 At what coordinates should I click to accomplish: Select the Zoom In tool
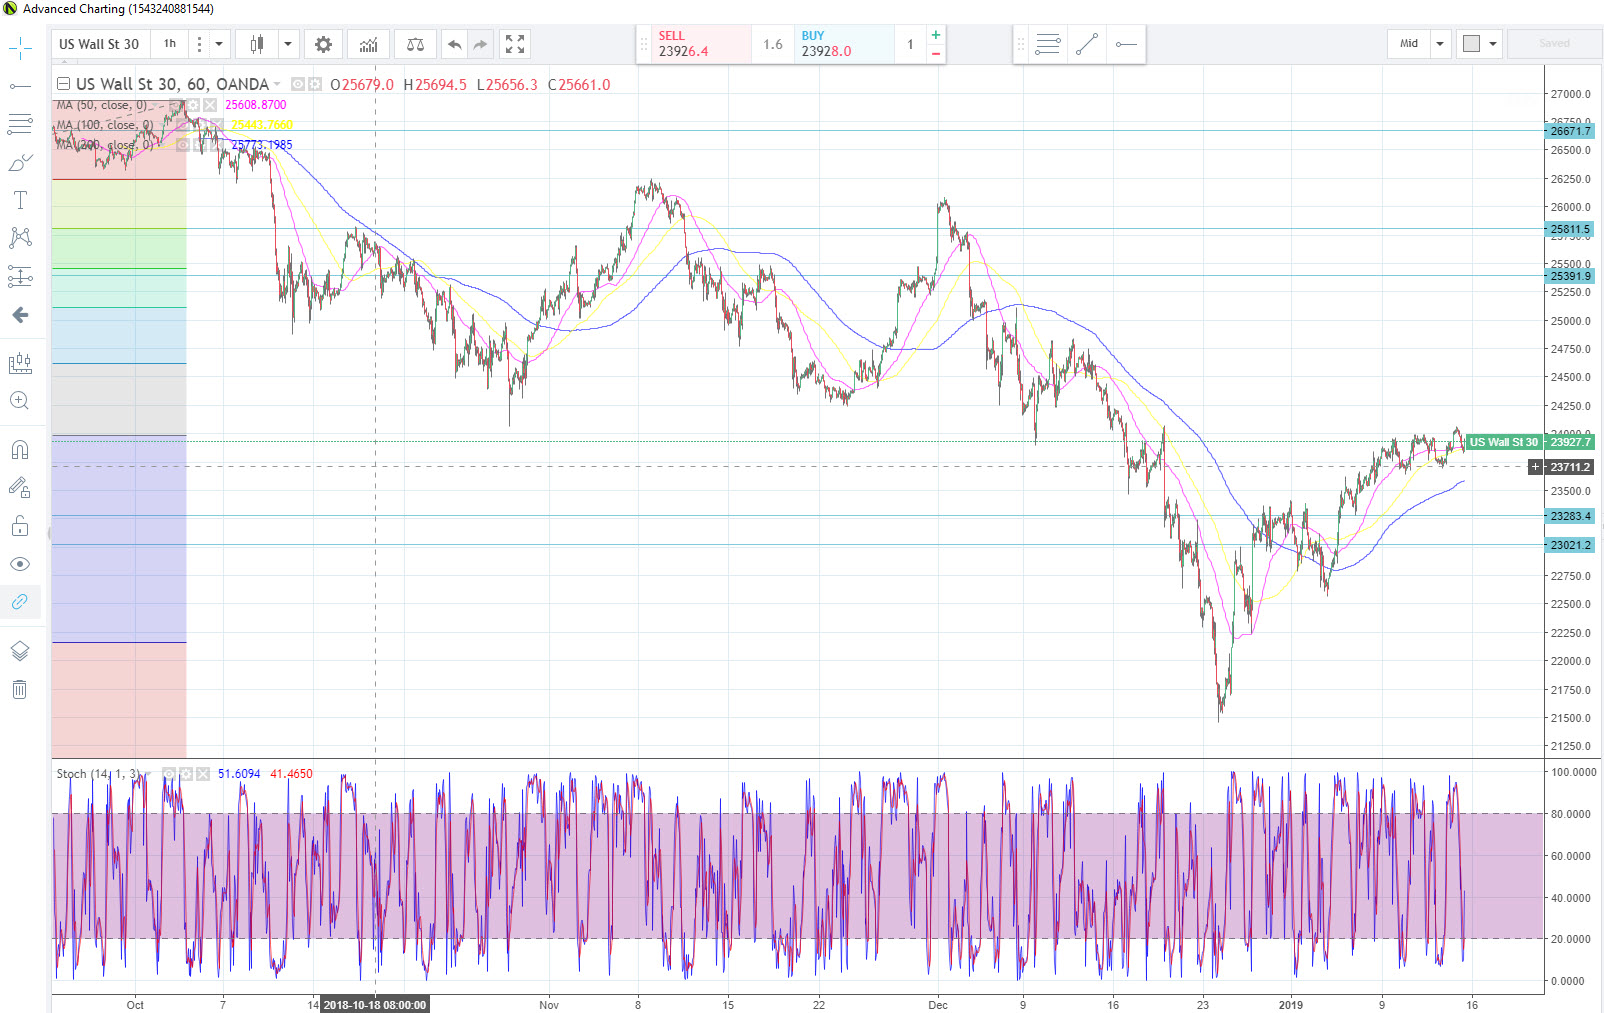(19, 401)
